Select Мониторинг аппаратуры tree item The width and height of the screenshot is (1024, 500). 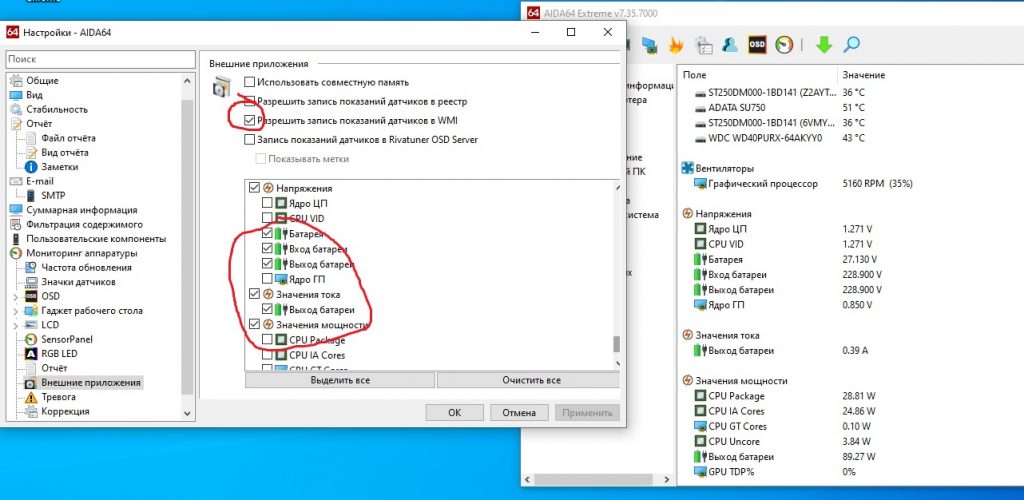(x=82, y=253)
